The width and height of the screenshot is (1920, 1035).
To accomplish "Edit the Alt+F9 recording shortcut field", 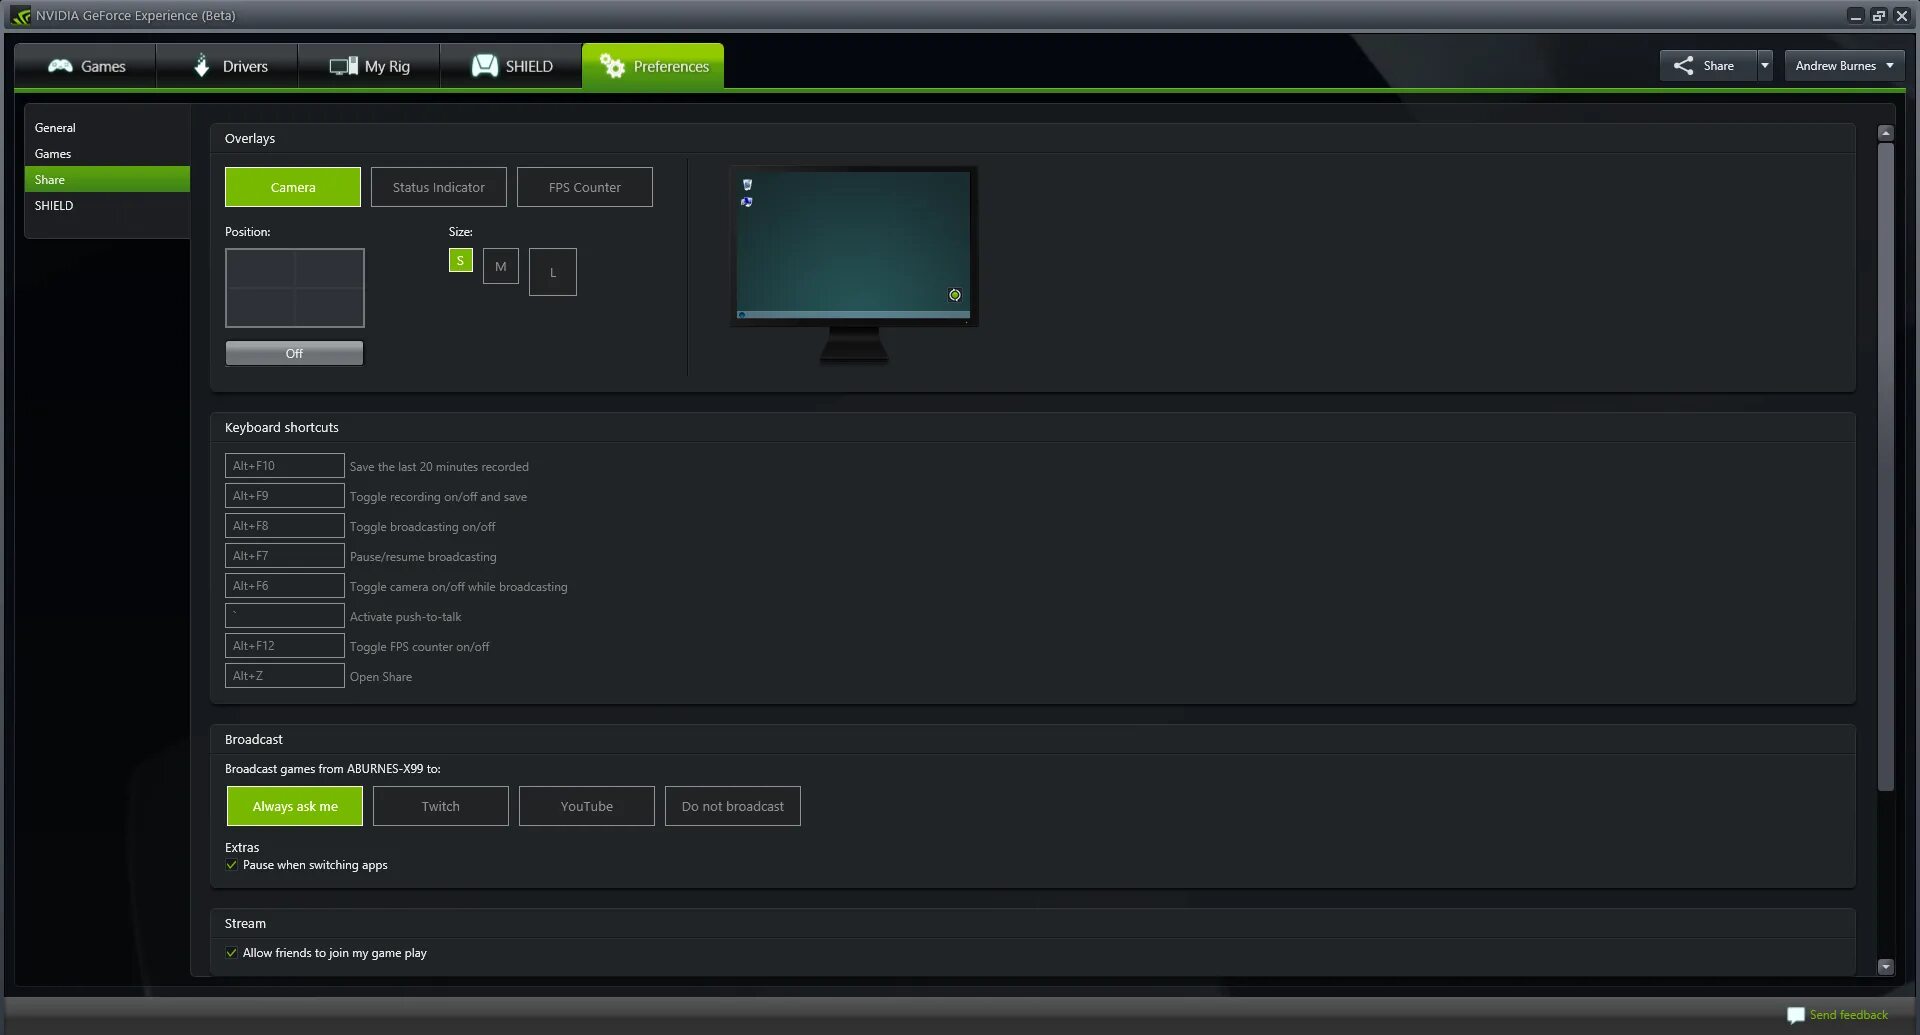I will coord(285,496).
